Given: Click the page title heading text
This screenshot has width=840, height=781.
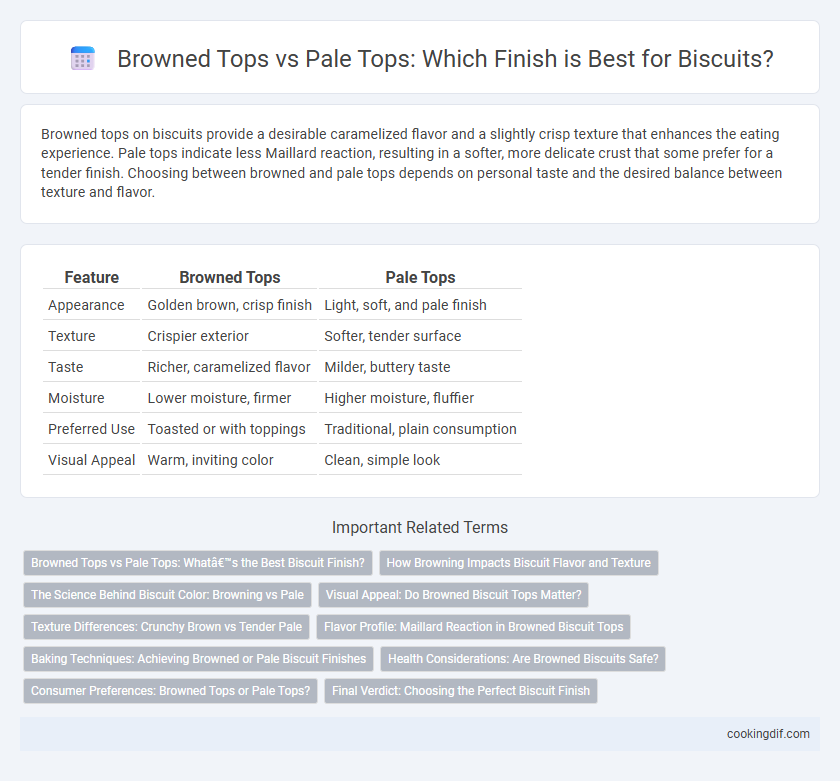Looking at the screenshot, I should [x=445, y=58].
